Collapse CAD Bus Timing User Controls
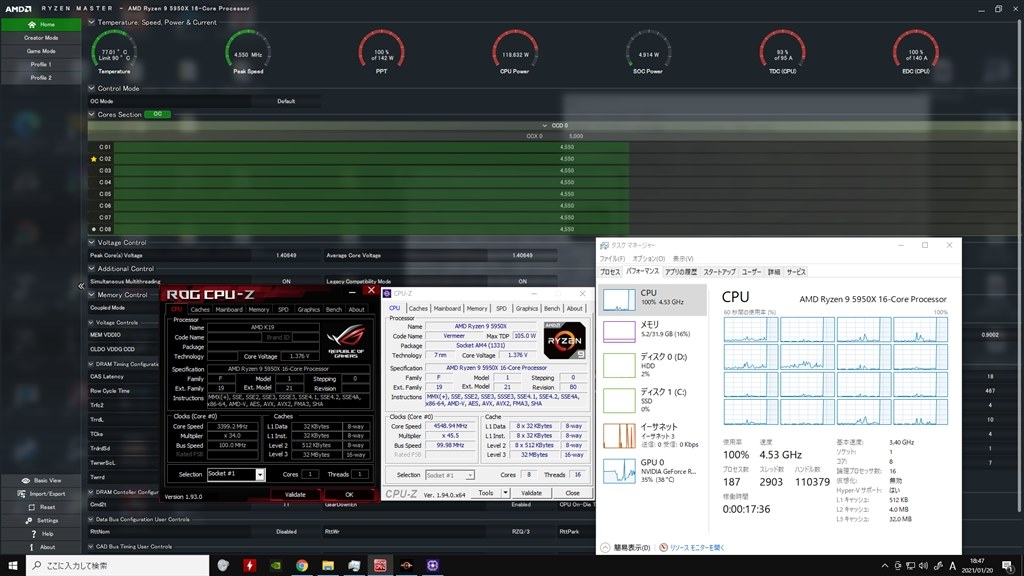Image resolution: width=1024 pixels, height=576 pixels. [91, 547]
